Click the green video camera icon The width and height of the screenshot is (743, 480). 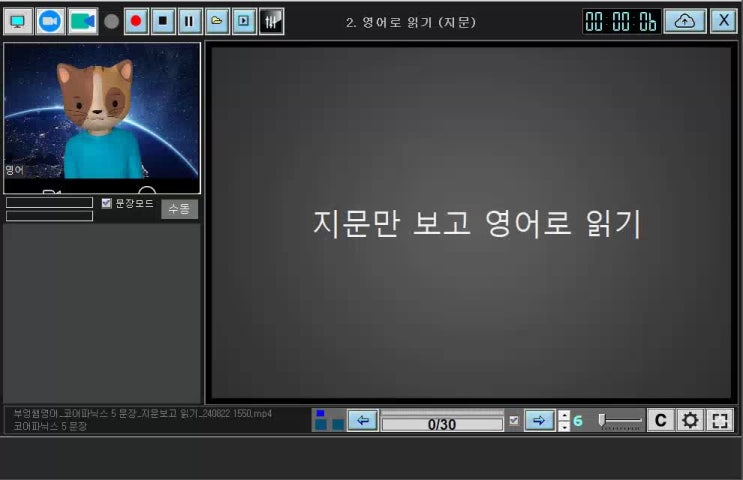[83, 21]
